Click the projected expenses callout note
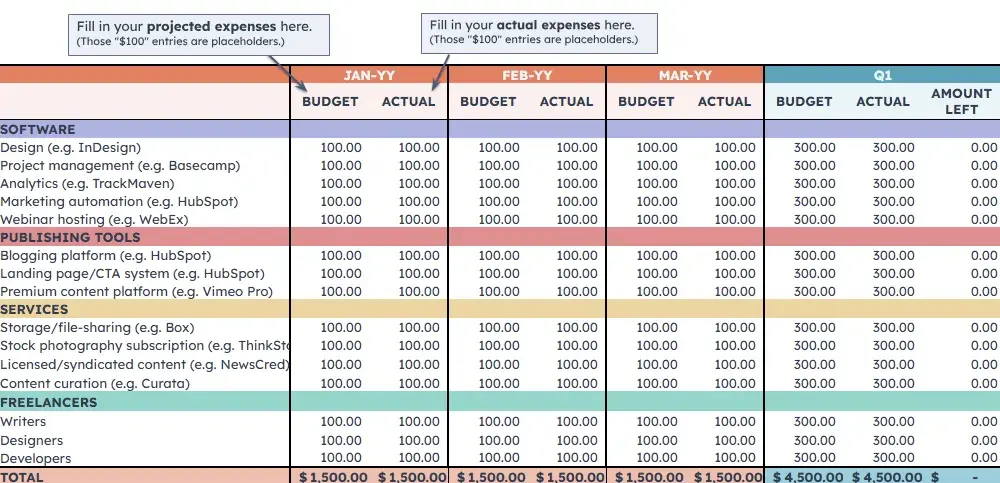This screenshot has height=483, width=1000. pos(198,33)
